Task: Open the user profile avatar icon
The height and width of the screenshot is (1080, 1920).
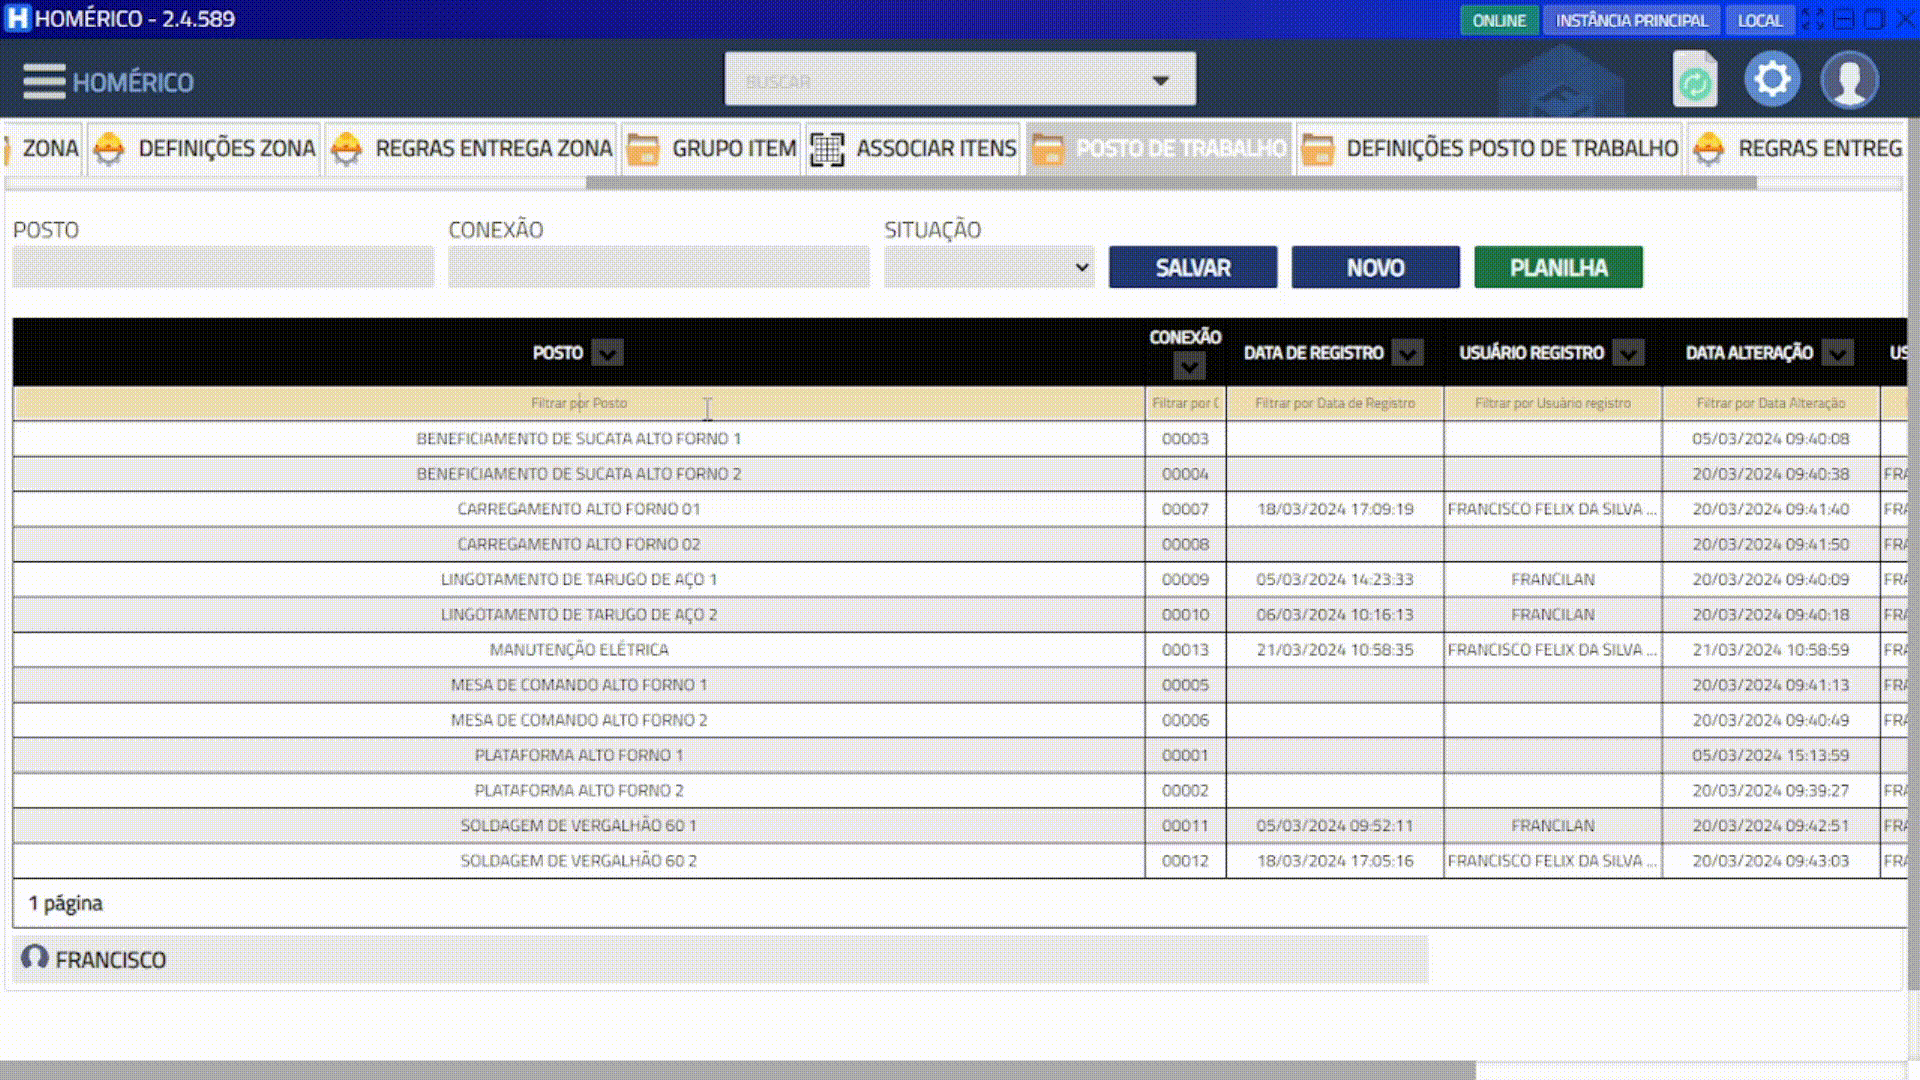Action: [1849, 80]
